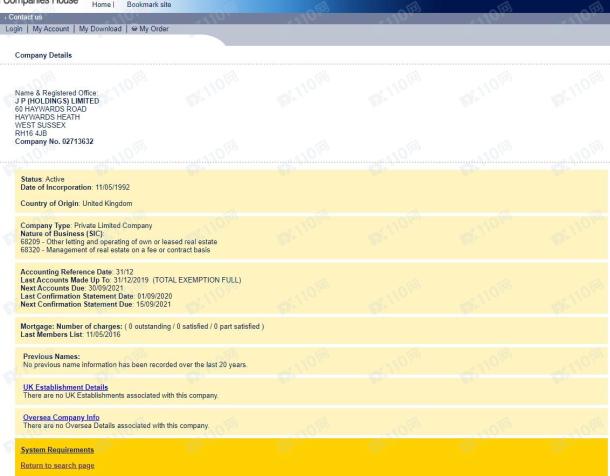Viewport: 610px width, 476px height.
Task: Click the Name & Registered Office label
Action: [56, 93]
